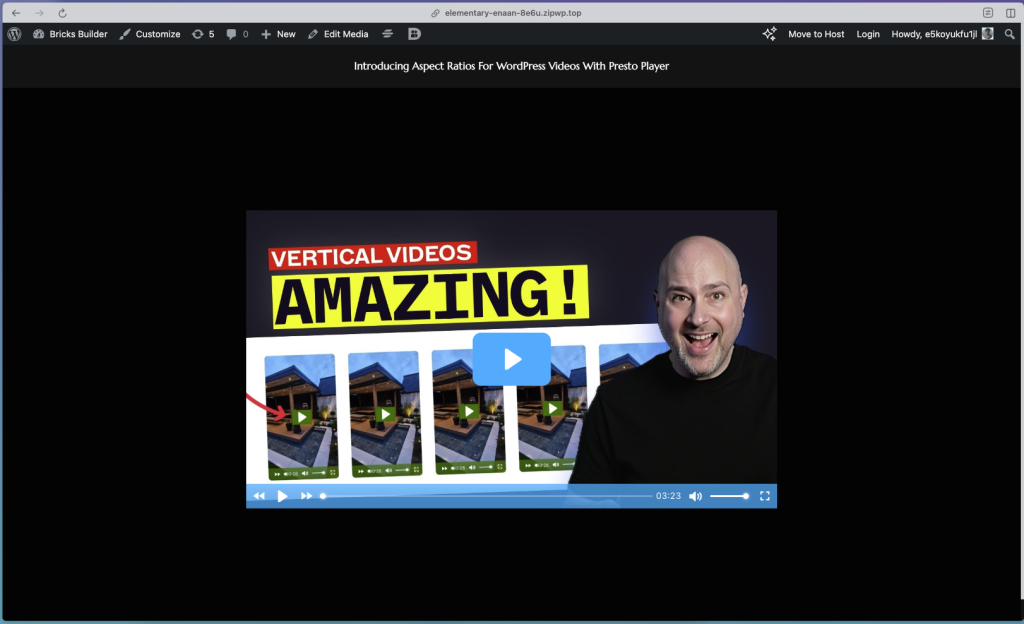
Task: Open the reader view icon in browser toolbar
Action: pos(987,13)
